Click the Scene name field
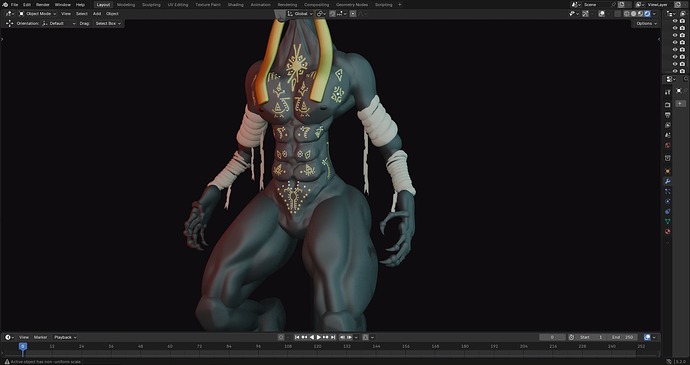 (x=596, y=4)
